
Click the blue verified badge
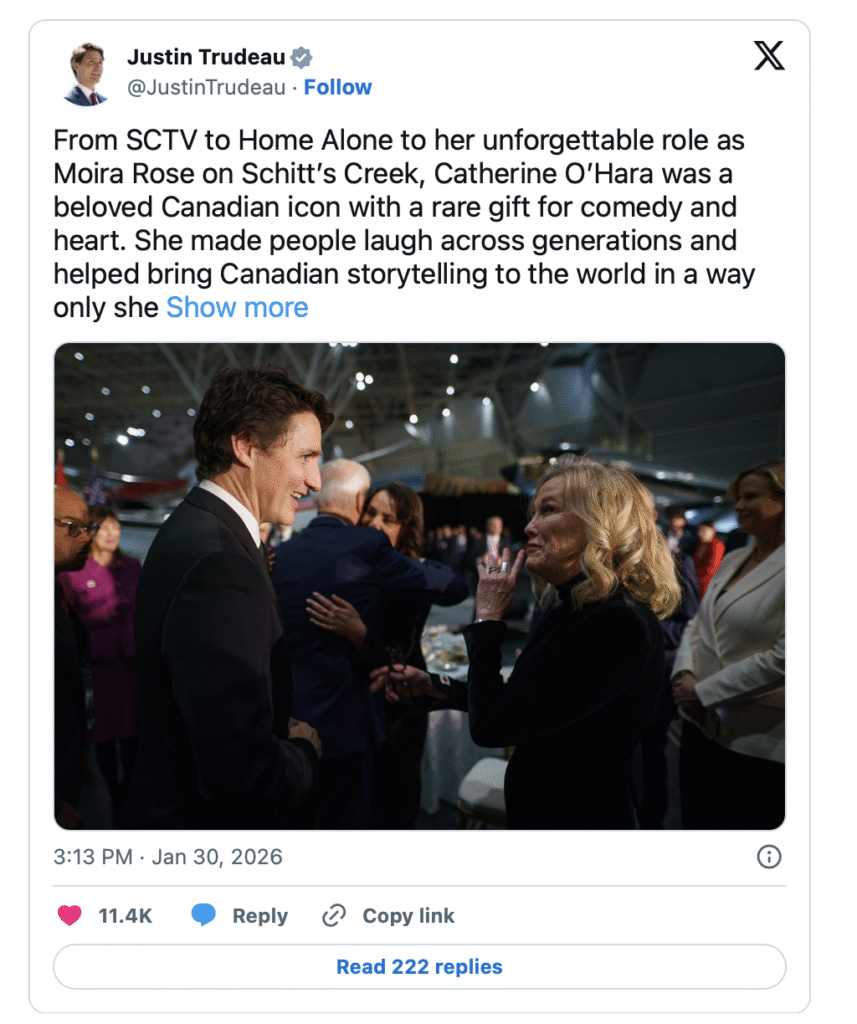coord(302,57)
